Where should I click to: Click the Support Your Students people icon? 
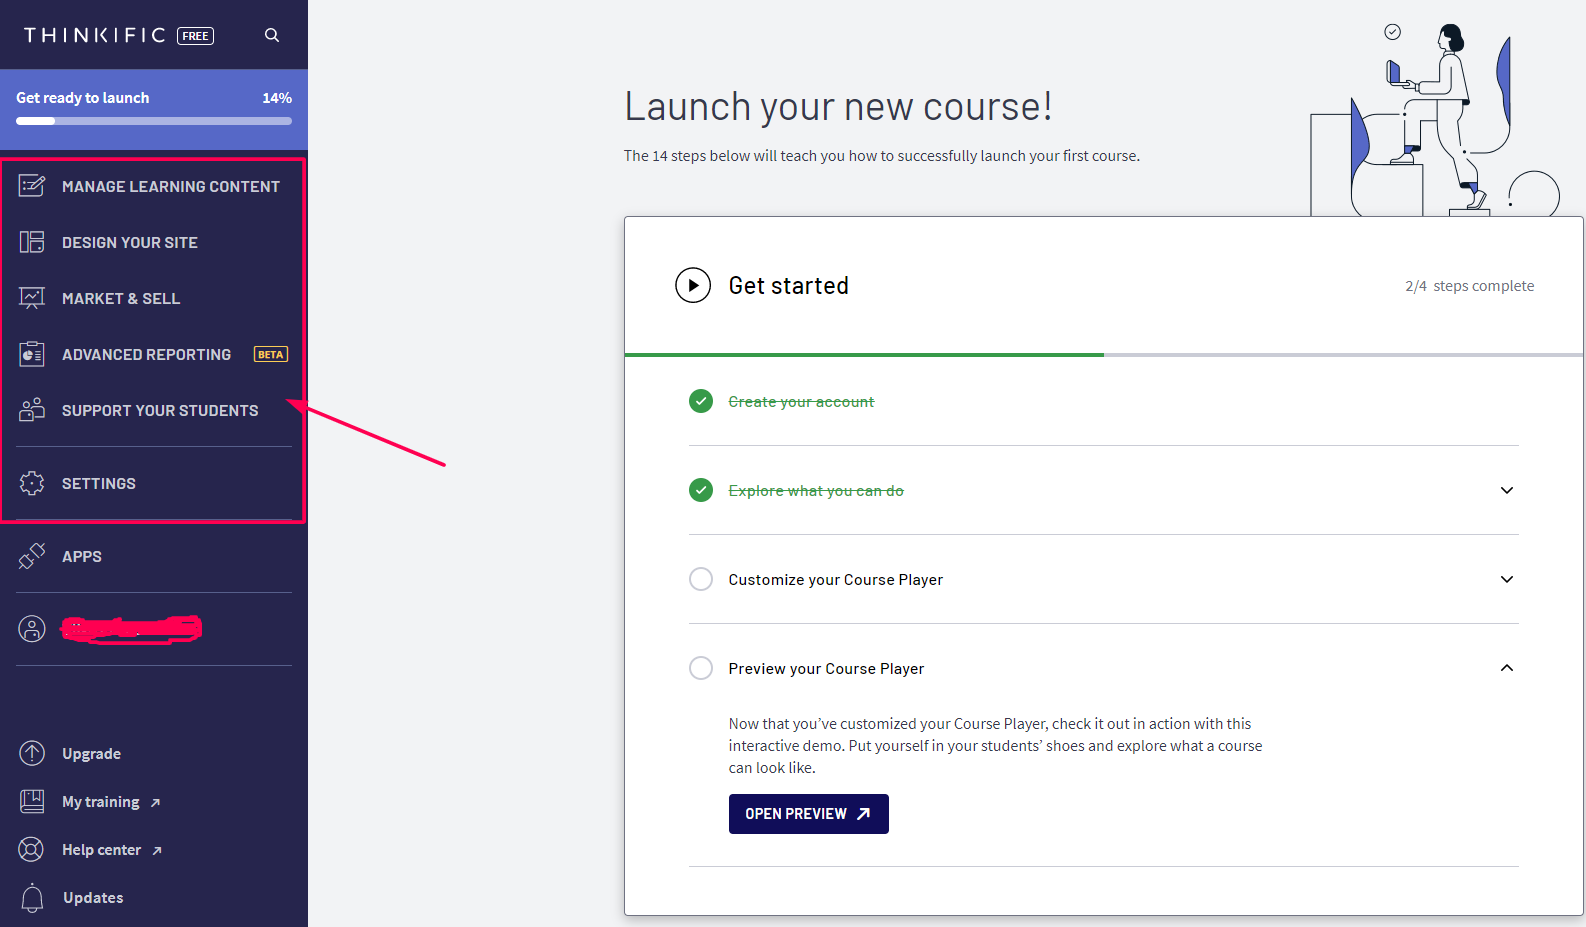[32, 409]
